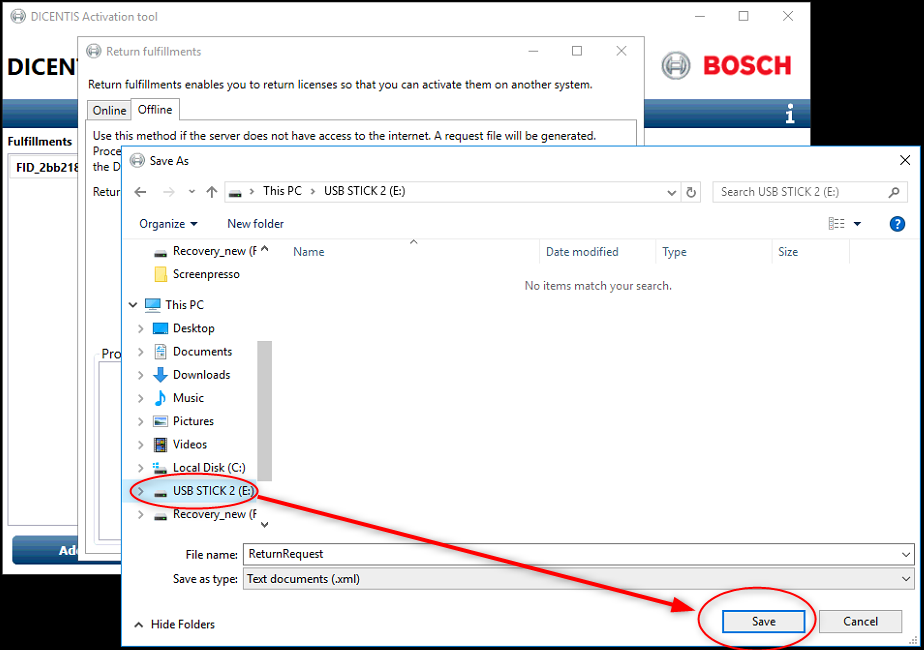Select Screenpresso folder in the tree
This screenshot has width=924, height=650.
(206, 274)
